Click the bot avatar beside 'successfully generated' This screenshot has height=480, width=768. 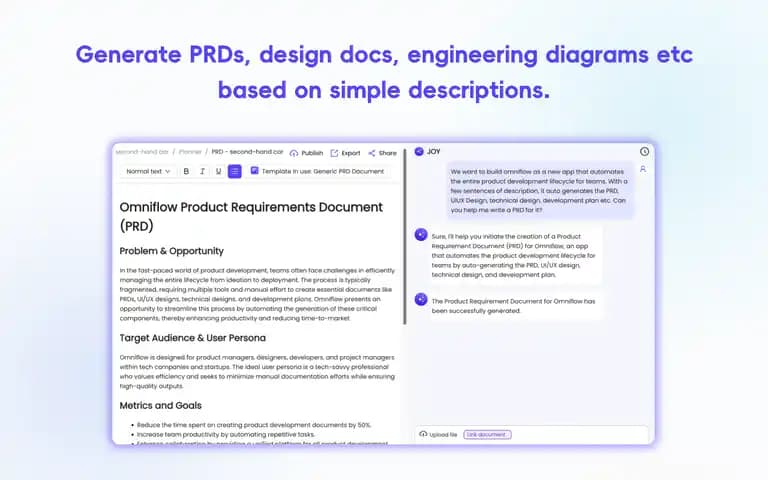pyautogui.click(x=421, y=299)
